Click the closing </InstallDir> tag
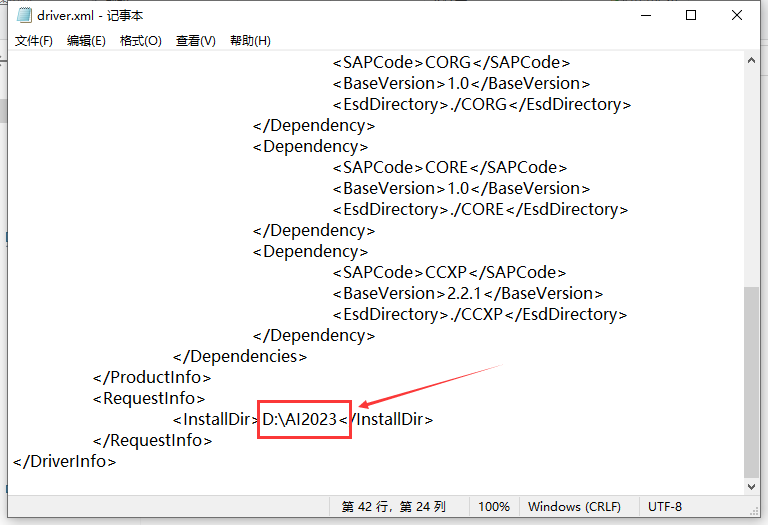This screenshot has width=768, height=525. coord(386,420)
